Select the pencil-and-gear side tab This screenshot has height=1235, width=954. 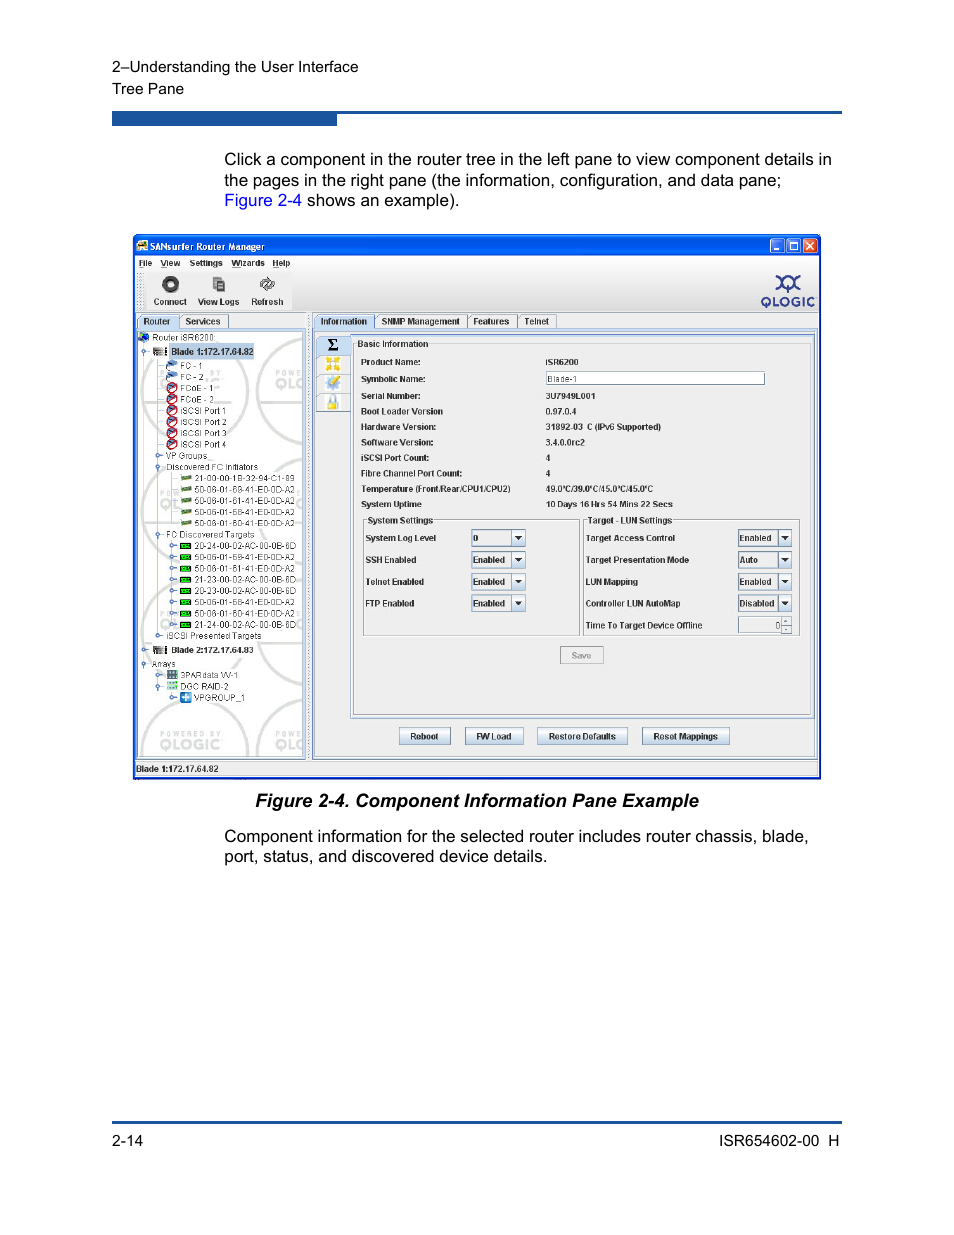click(x=333, y=383)
